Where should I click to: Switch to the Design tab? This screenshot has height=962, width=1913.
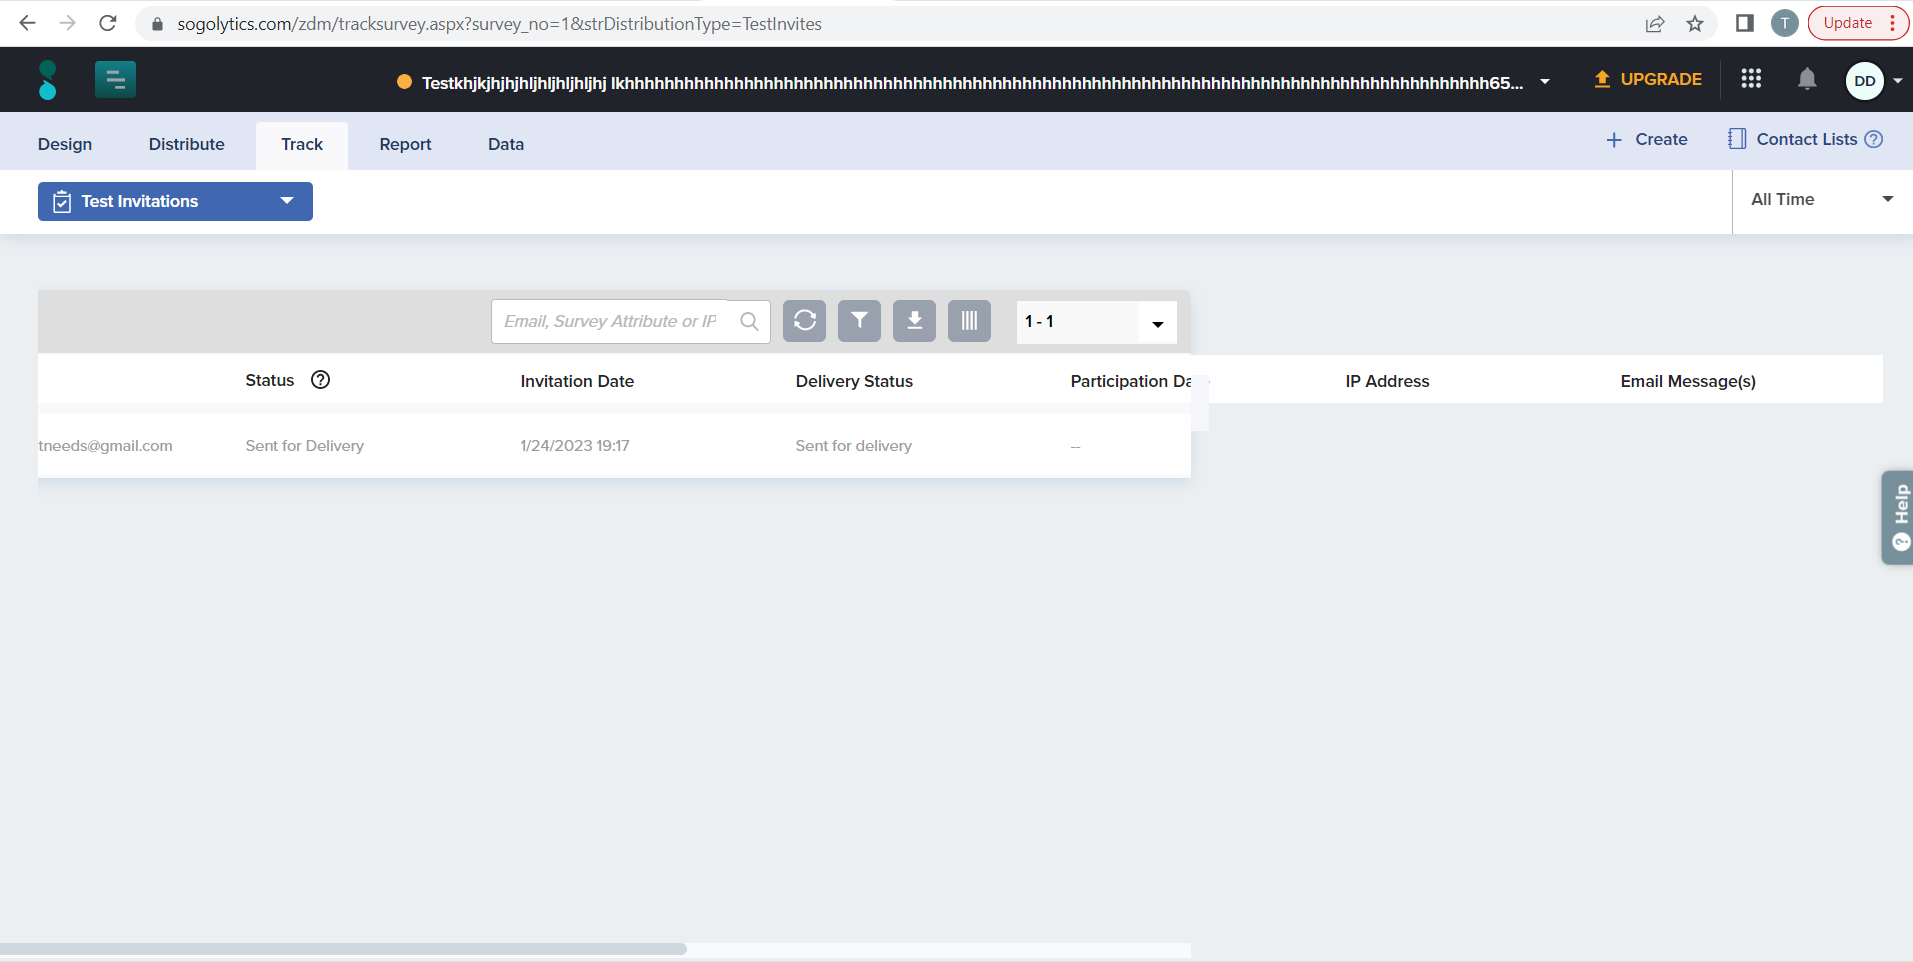pos(65,144)
